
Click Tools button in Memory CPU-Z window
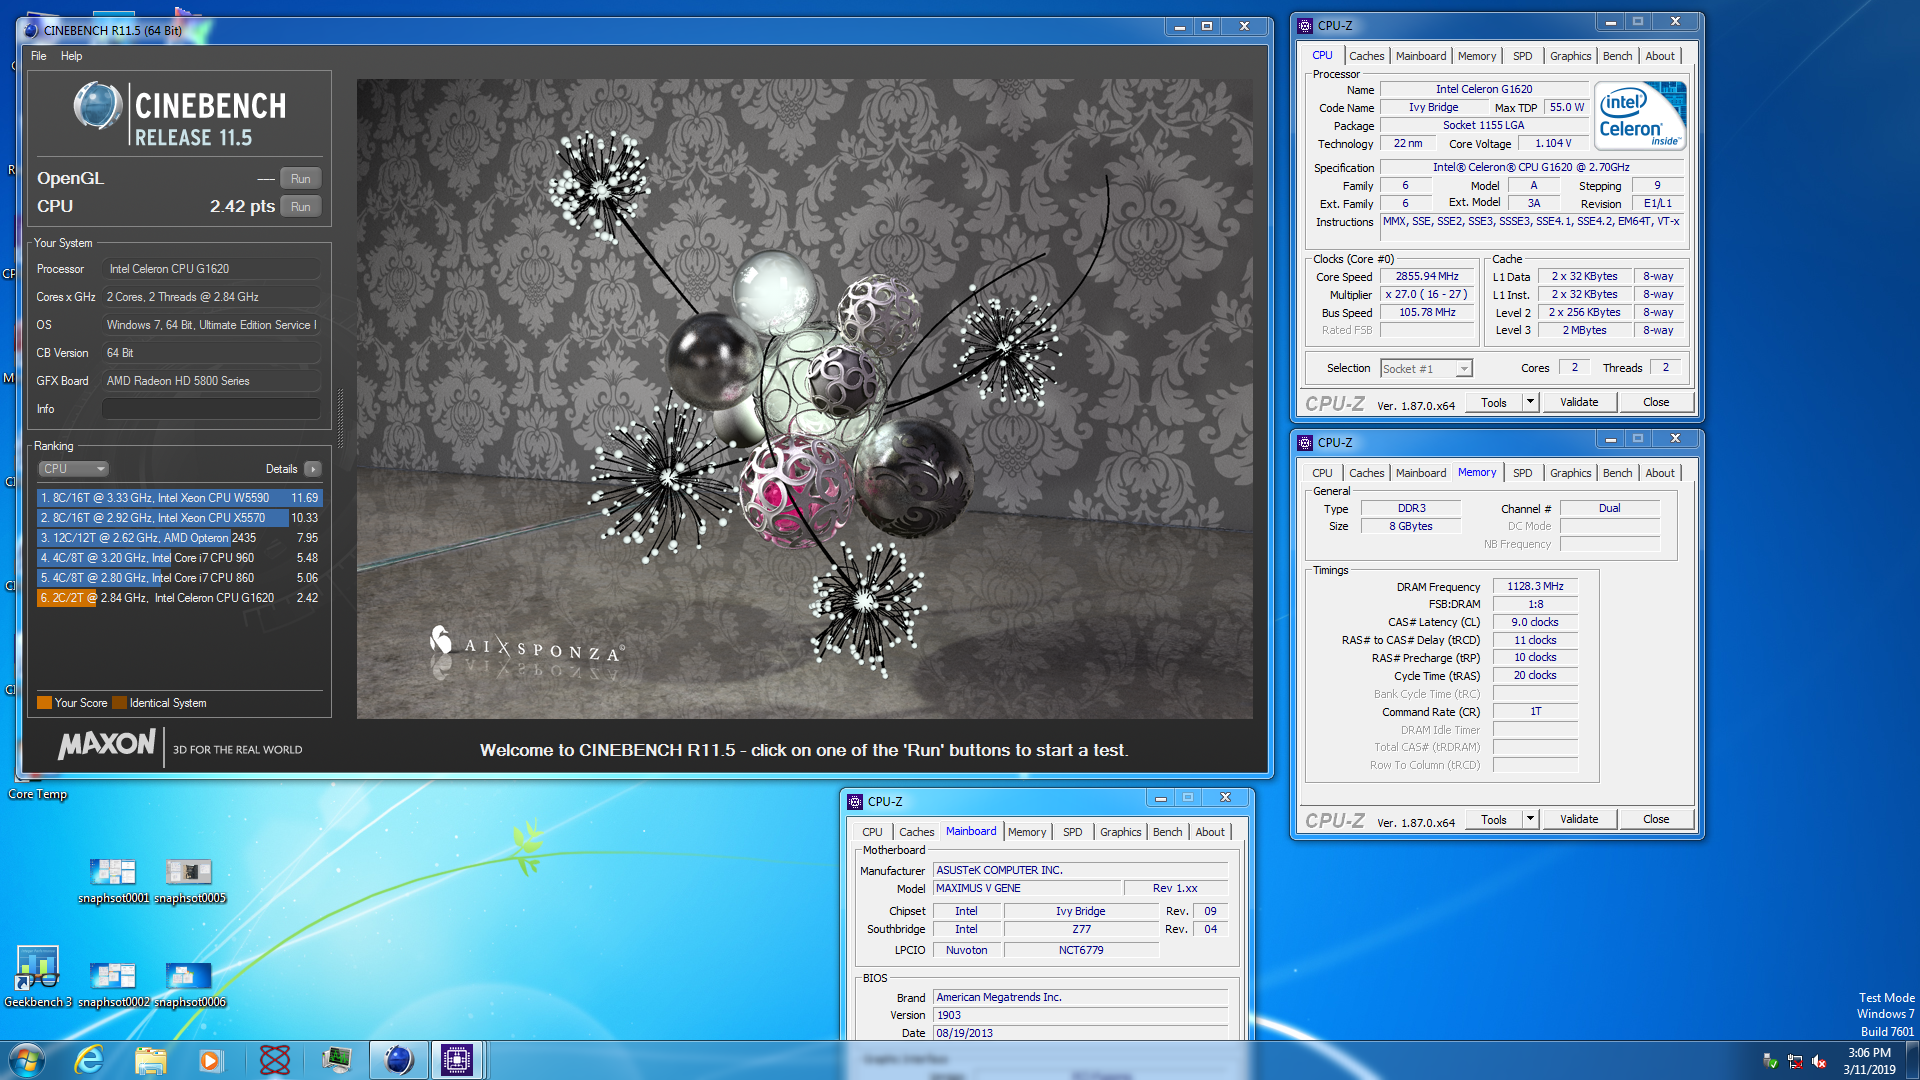tap(1494, 819)
